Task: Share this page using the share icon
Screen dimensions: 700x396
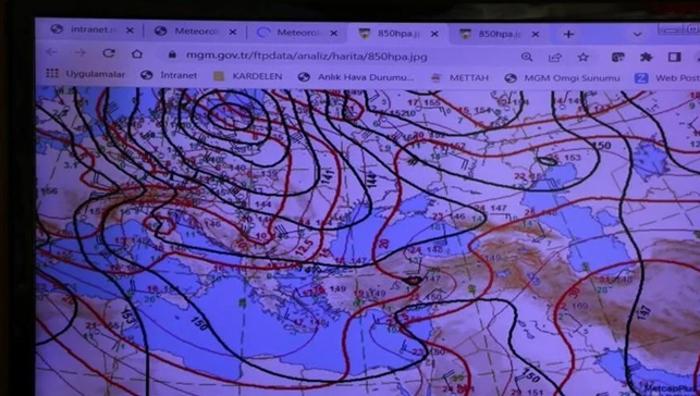Action: click(555, 57)
